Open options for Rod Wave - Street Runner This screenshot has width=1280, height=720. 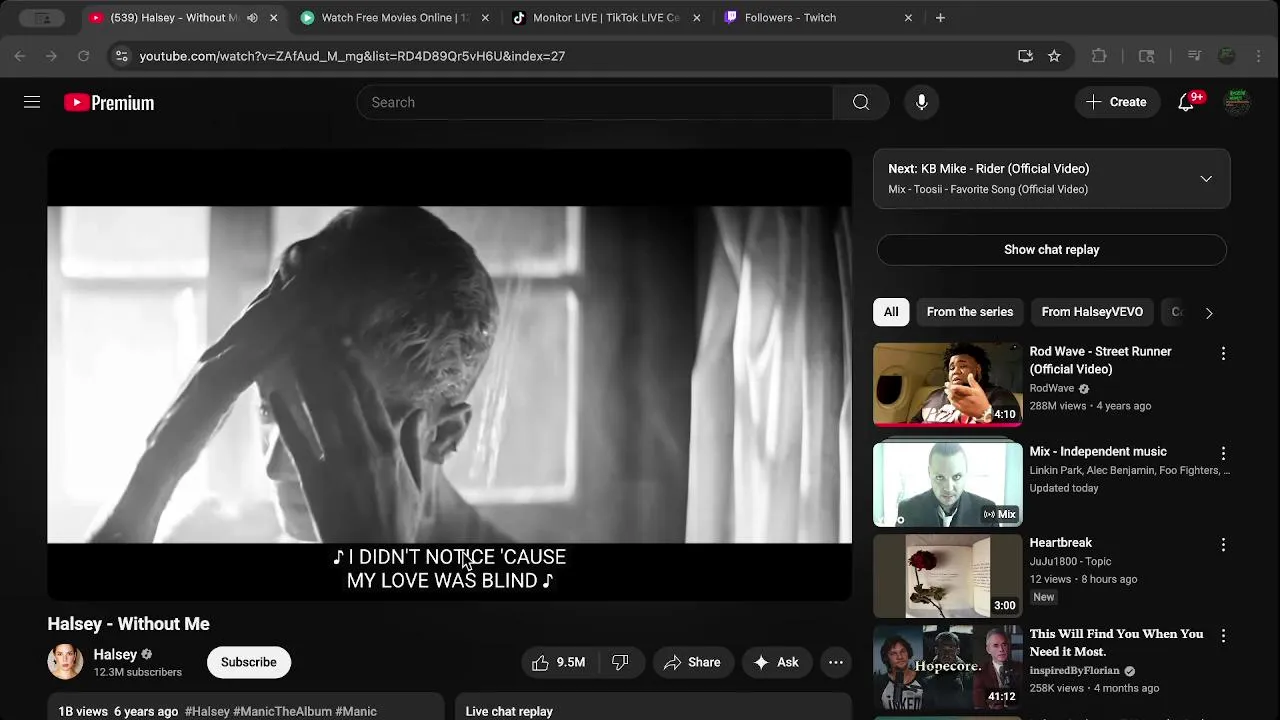1222,354
